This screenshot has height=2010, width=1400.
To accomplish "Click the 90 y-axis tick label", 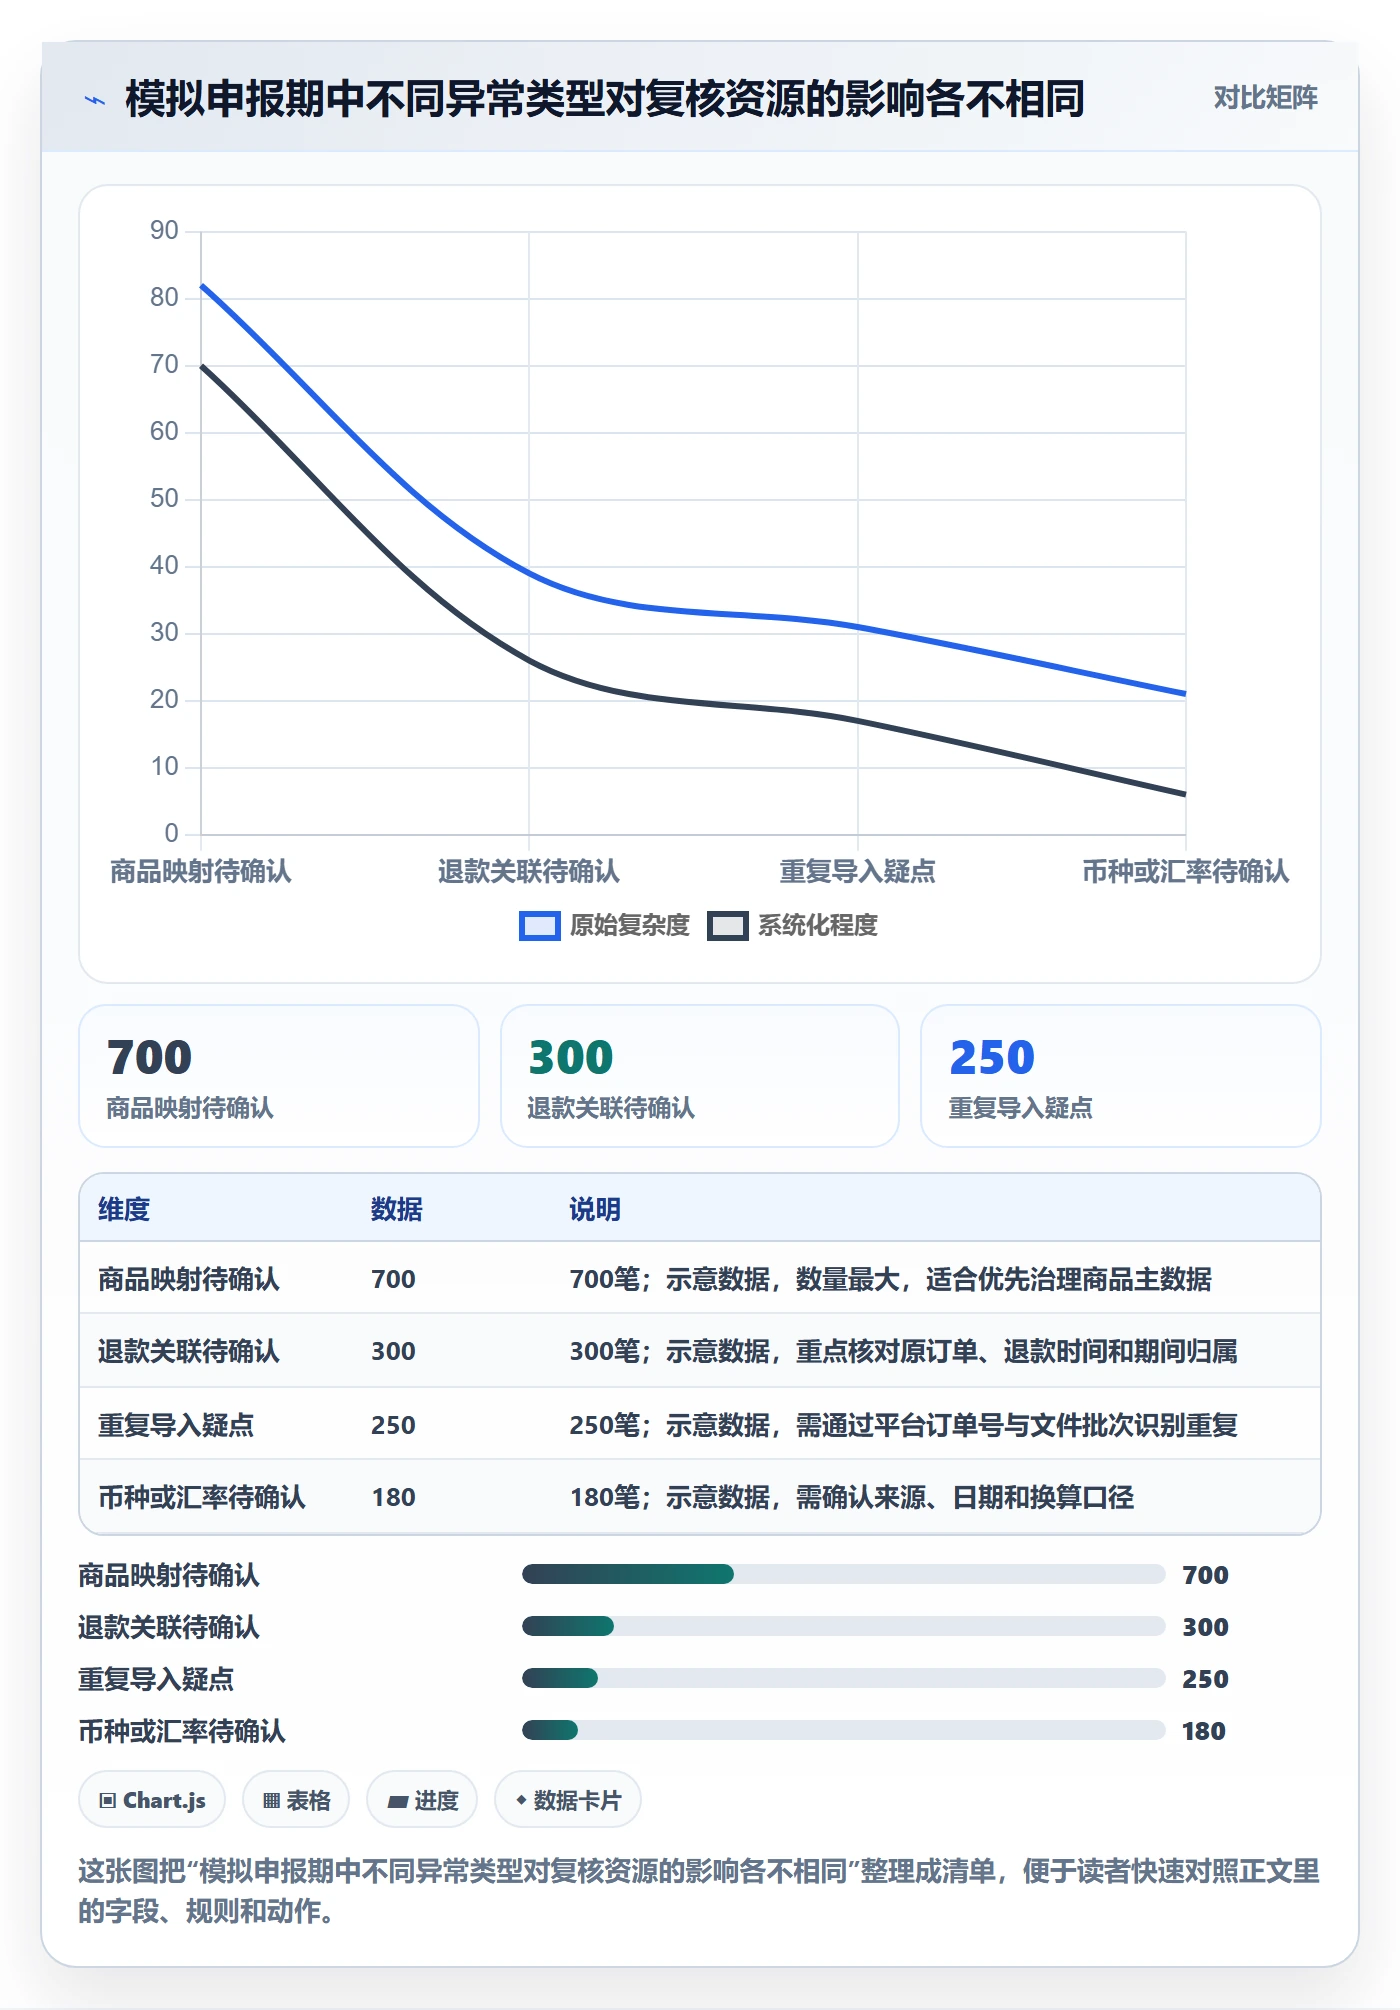I will (164, 231).
